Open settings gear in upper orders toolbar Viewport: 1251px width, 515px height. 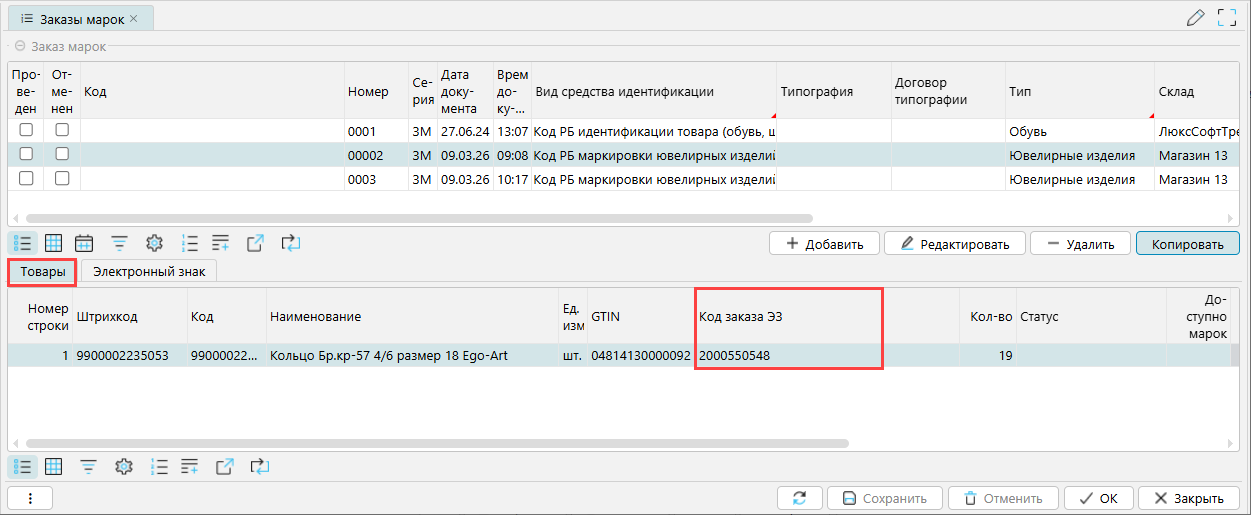tap(154, 243)
